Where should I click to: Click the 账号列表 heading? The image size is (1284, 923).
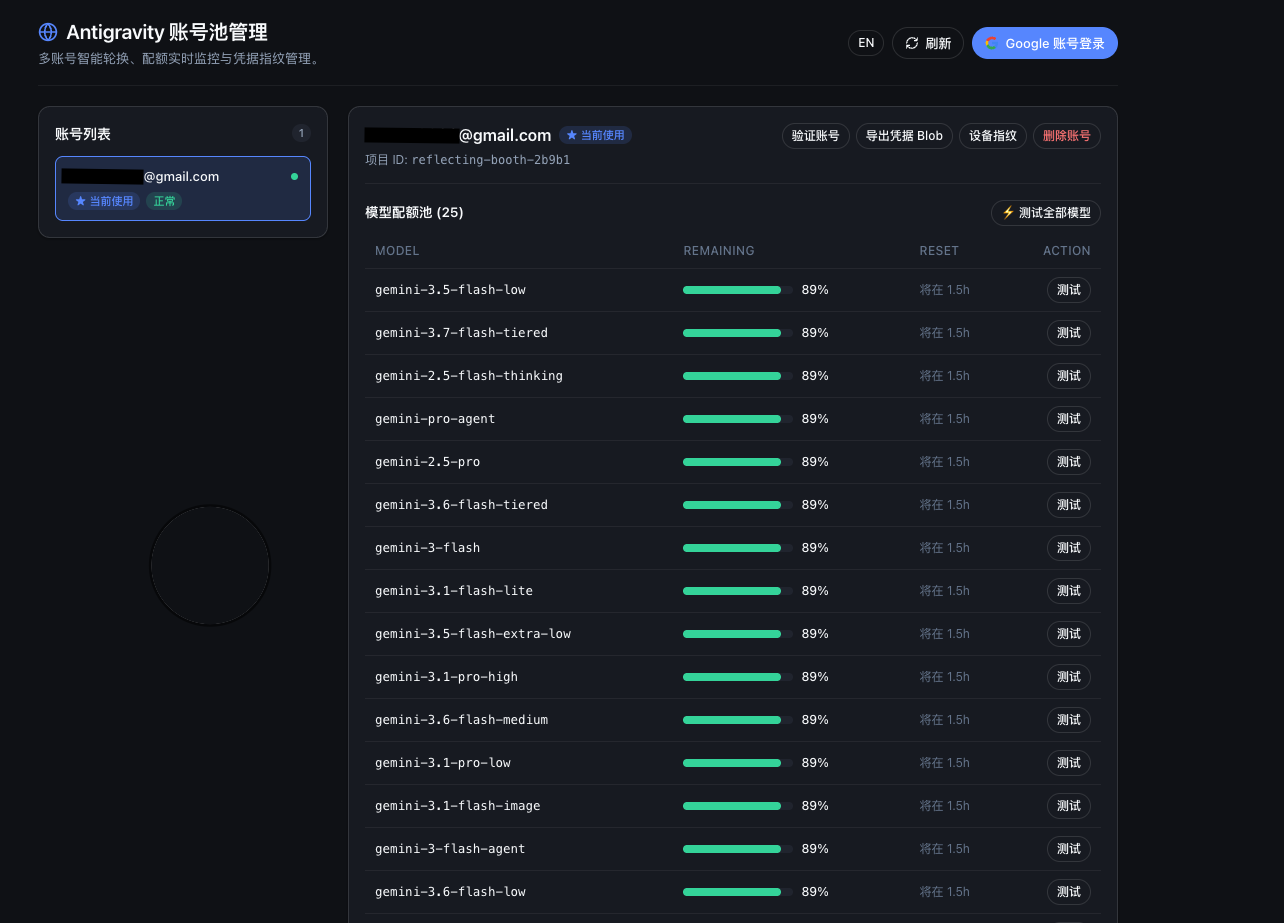(83, 134)
